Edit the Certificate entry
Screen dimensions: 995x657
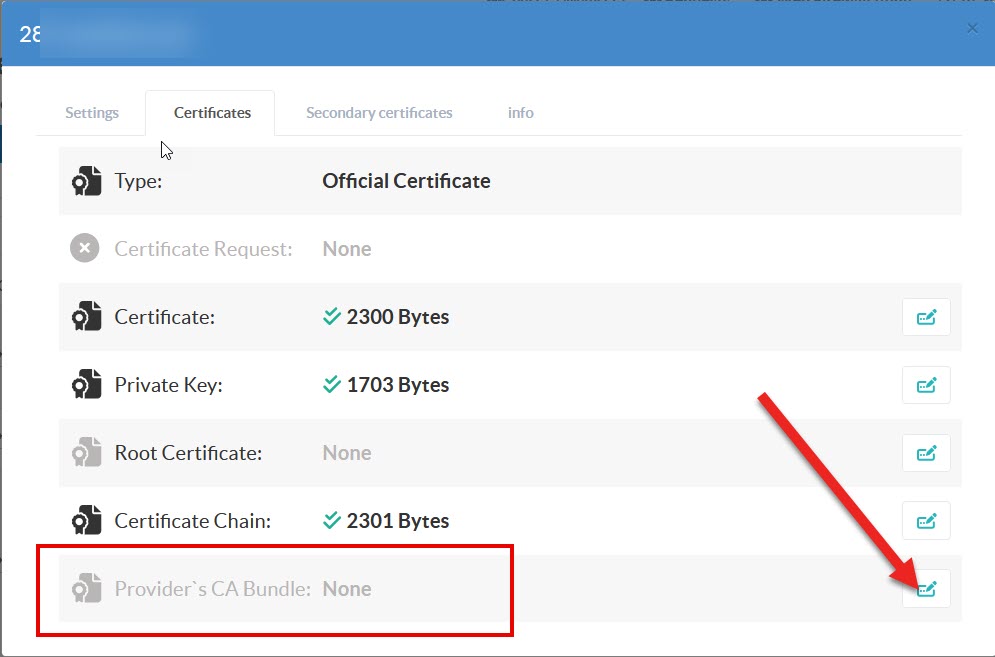point(926,317)
